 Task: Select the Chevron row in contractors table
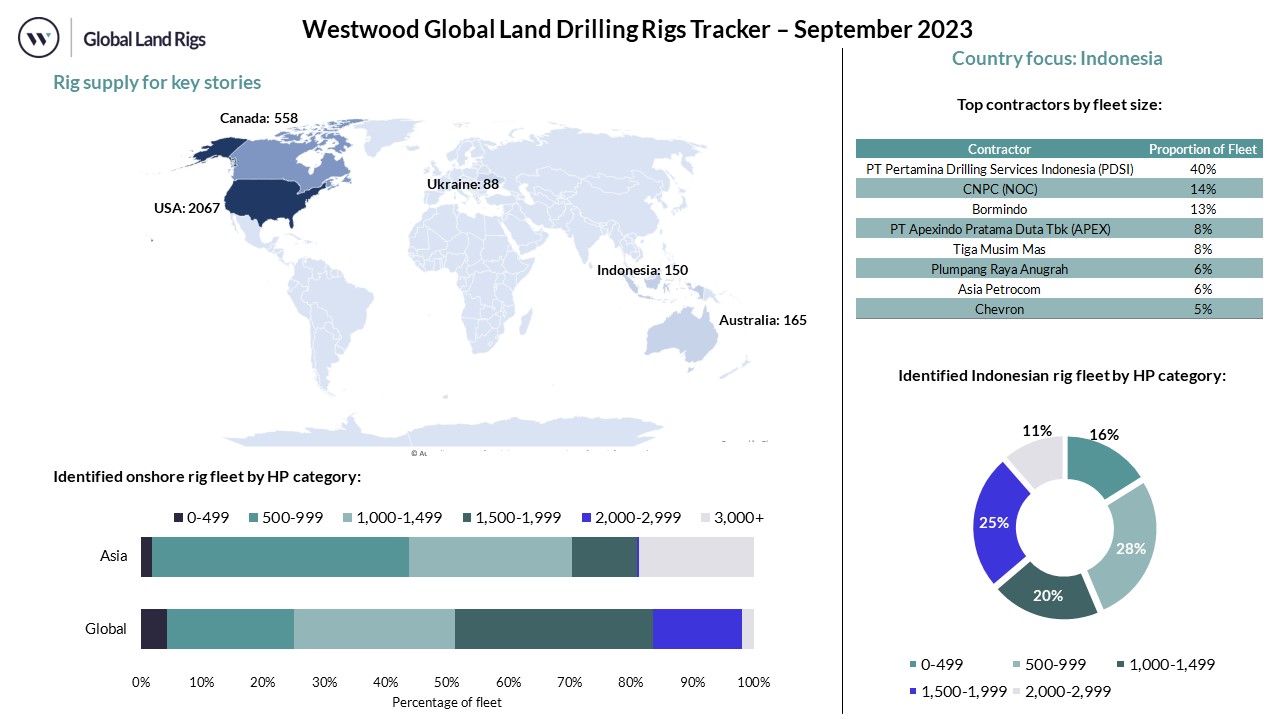[1059, 309]
